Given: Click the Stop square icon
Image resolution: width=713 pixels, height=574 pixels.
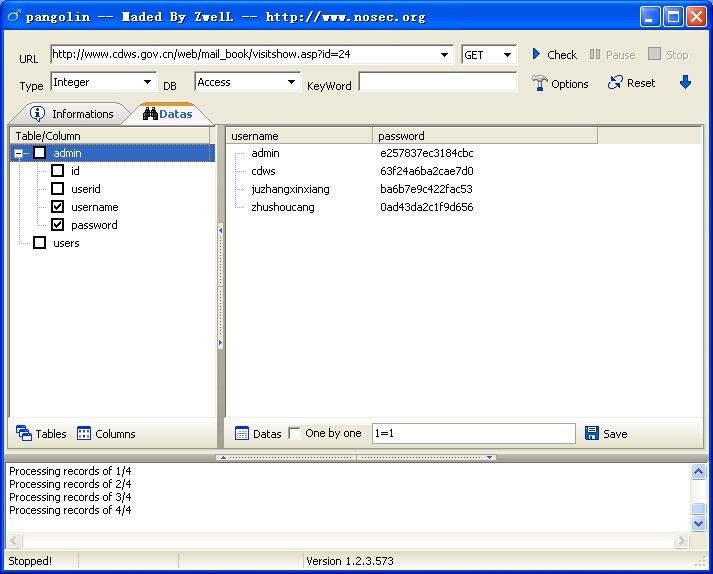Looking at the screenshot, I should [654, 54].
